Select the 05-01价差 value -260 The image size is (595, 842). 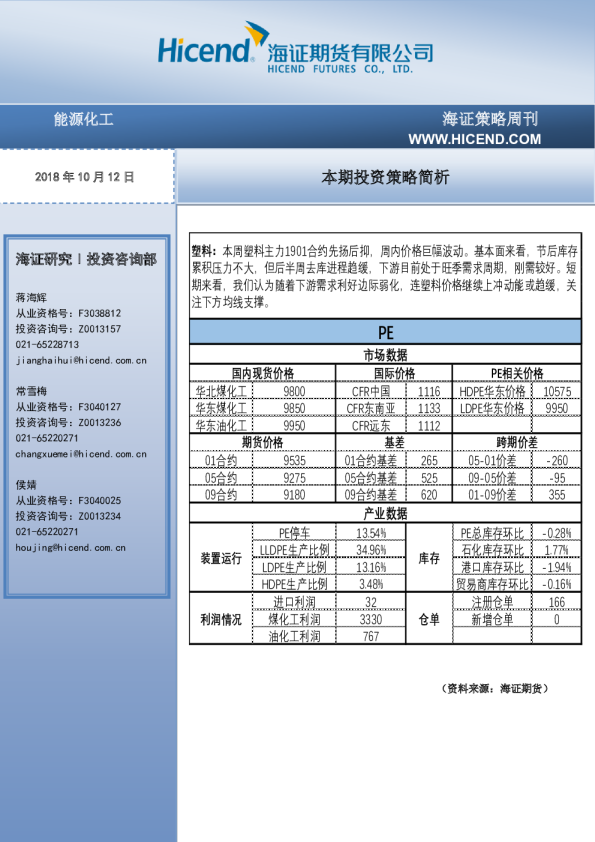tap(557, 460)
